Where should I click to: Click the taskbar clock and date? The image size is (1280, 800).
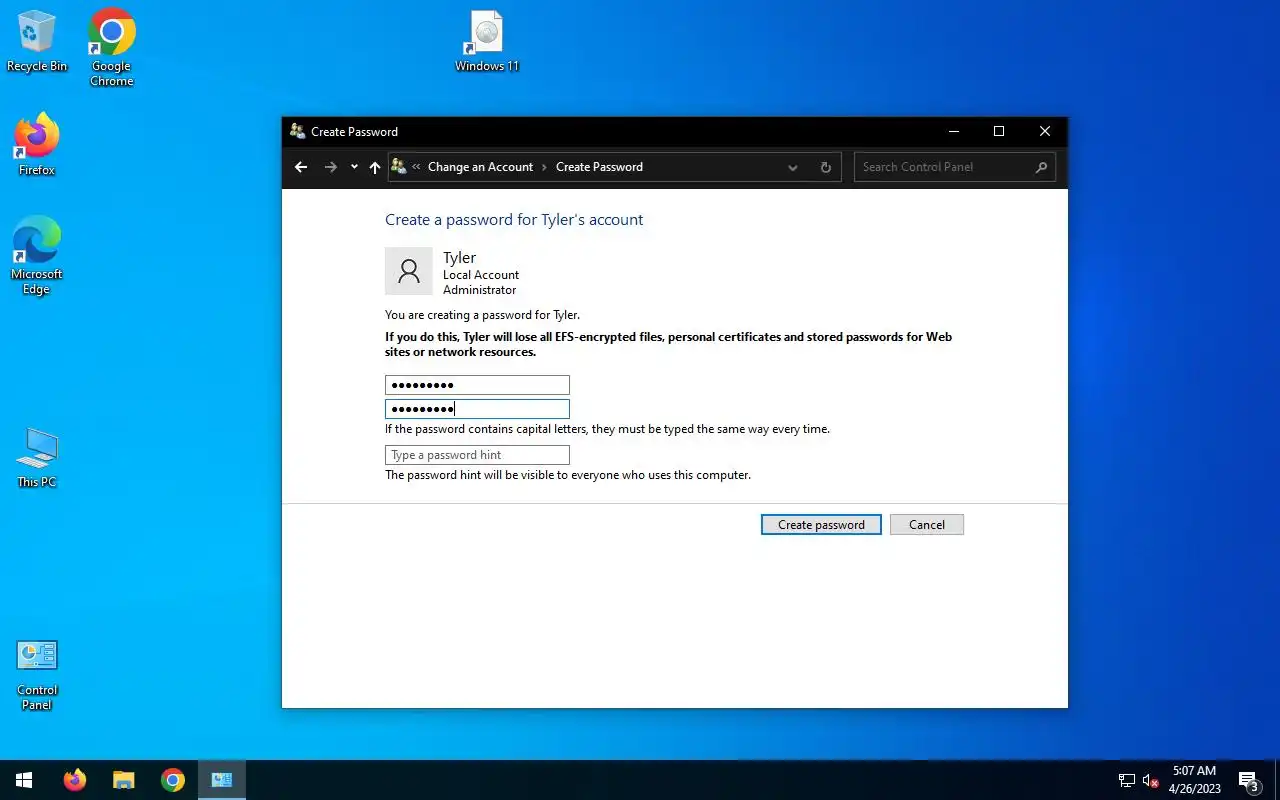(1195, 780)
